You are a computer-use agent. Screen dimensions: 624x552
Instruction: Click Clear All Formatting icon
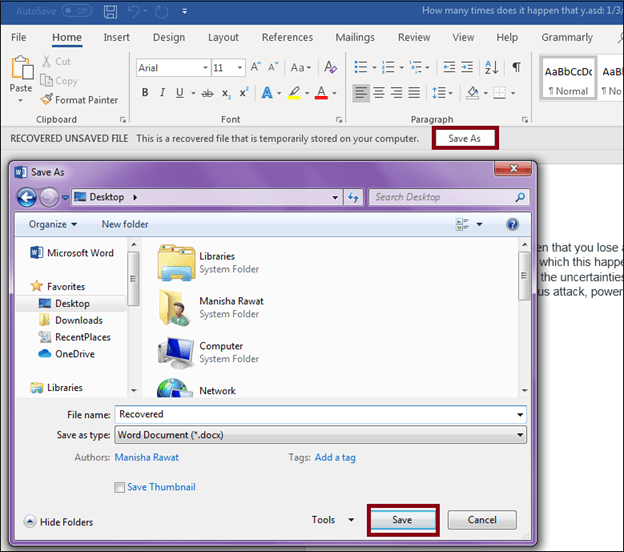coord(330,67)
